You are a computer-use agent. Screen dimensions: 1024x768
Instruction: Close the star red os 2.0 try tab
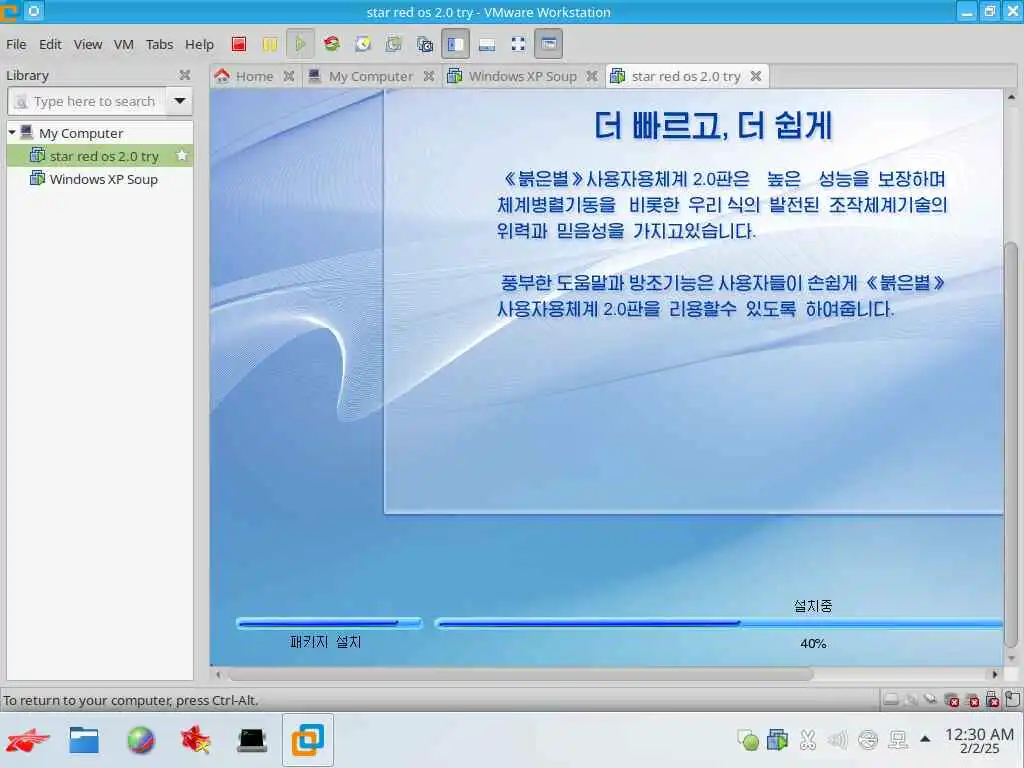(756, 76)
